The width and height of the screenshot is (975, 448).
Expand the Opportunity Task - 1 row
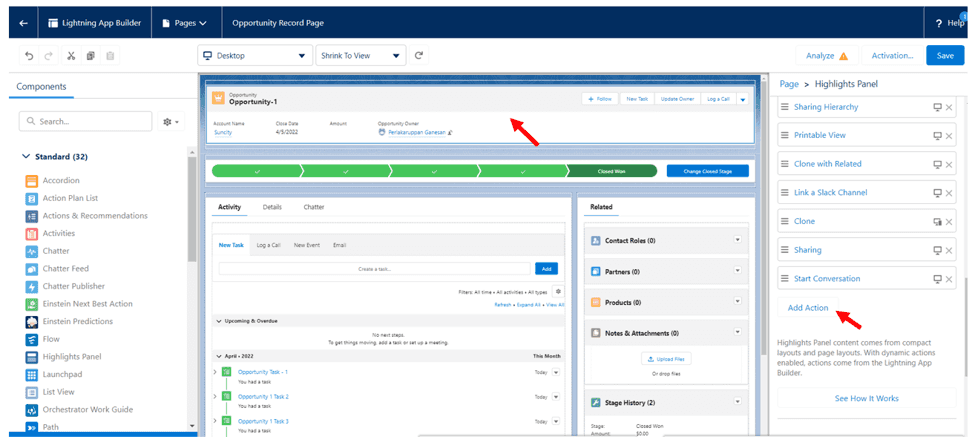coord(215,372)
